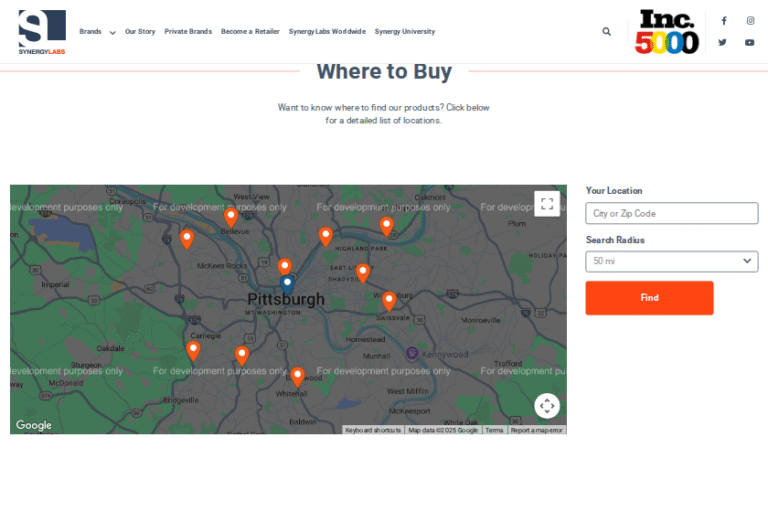Open the Private Brands menu item

click(x=188, y=32)
